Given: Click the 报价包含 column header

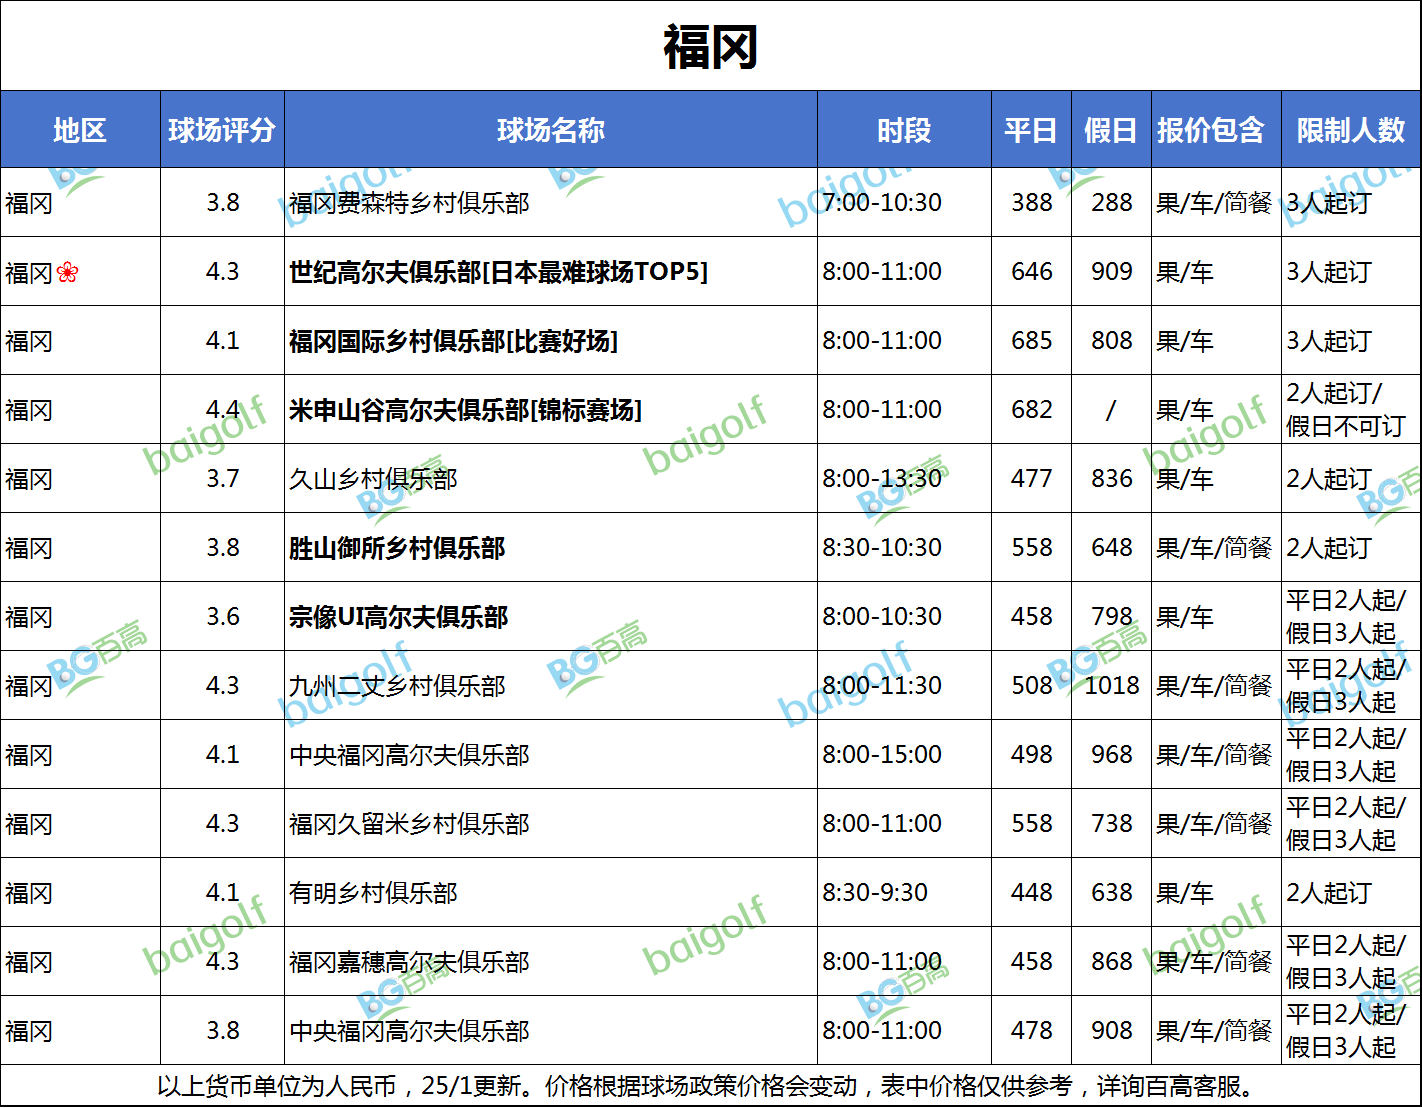Looking at the screenshot, I should [x=1211, y=130].
